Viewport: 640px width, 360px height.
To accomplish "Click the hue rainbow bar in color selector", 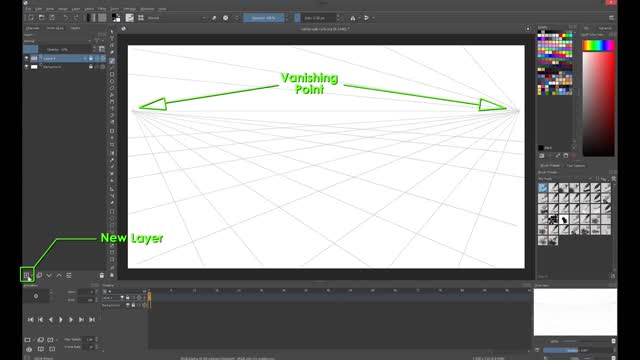I will click(598, 45).
